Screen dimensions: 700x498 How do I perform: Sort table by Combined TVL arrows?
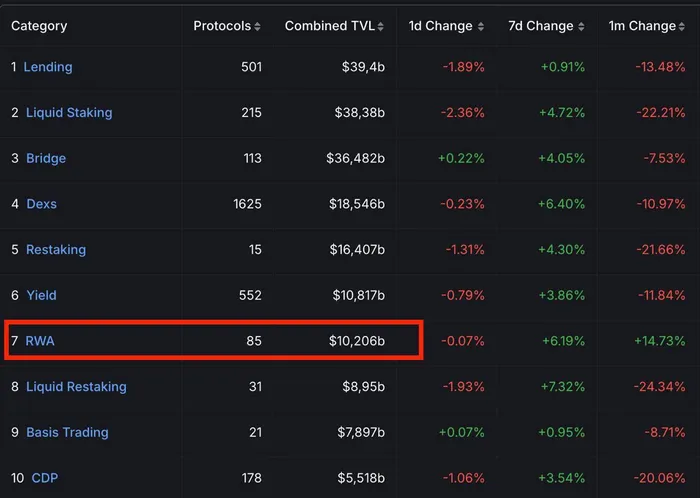[380, 27]
